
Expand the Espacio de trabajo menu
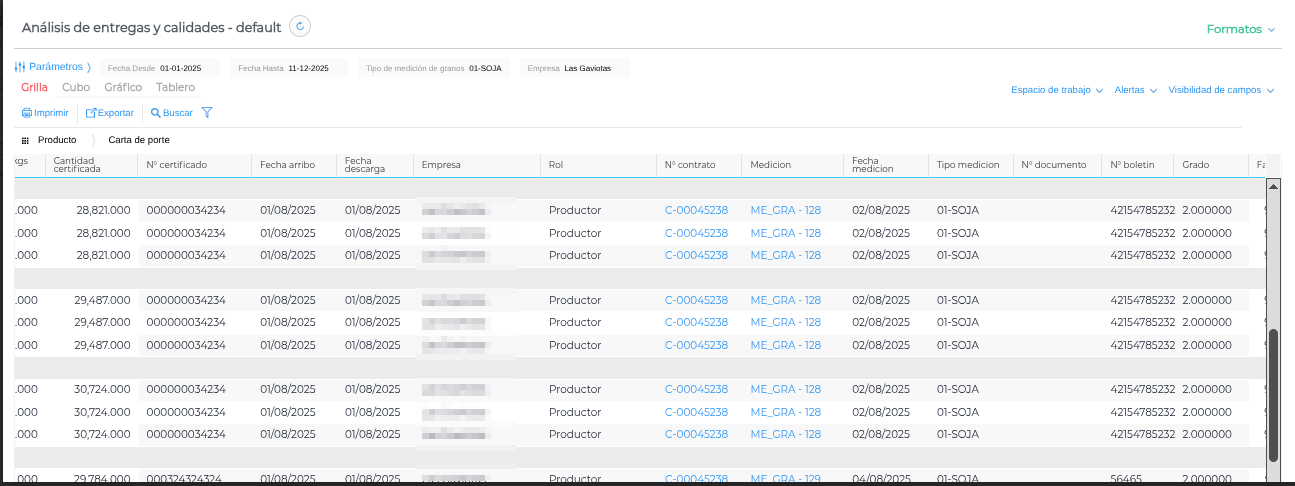[x=1056, y=90]
